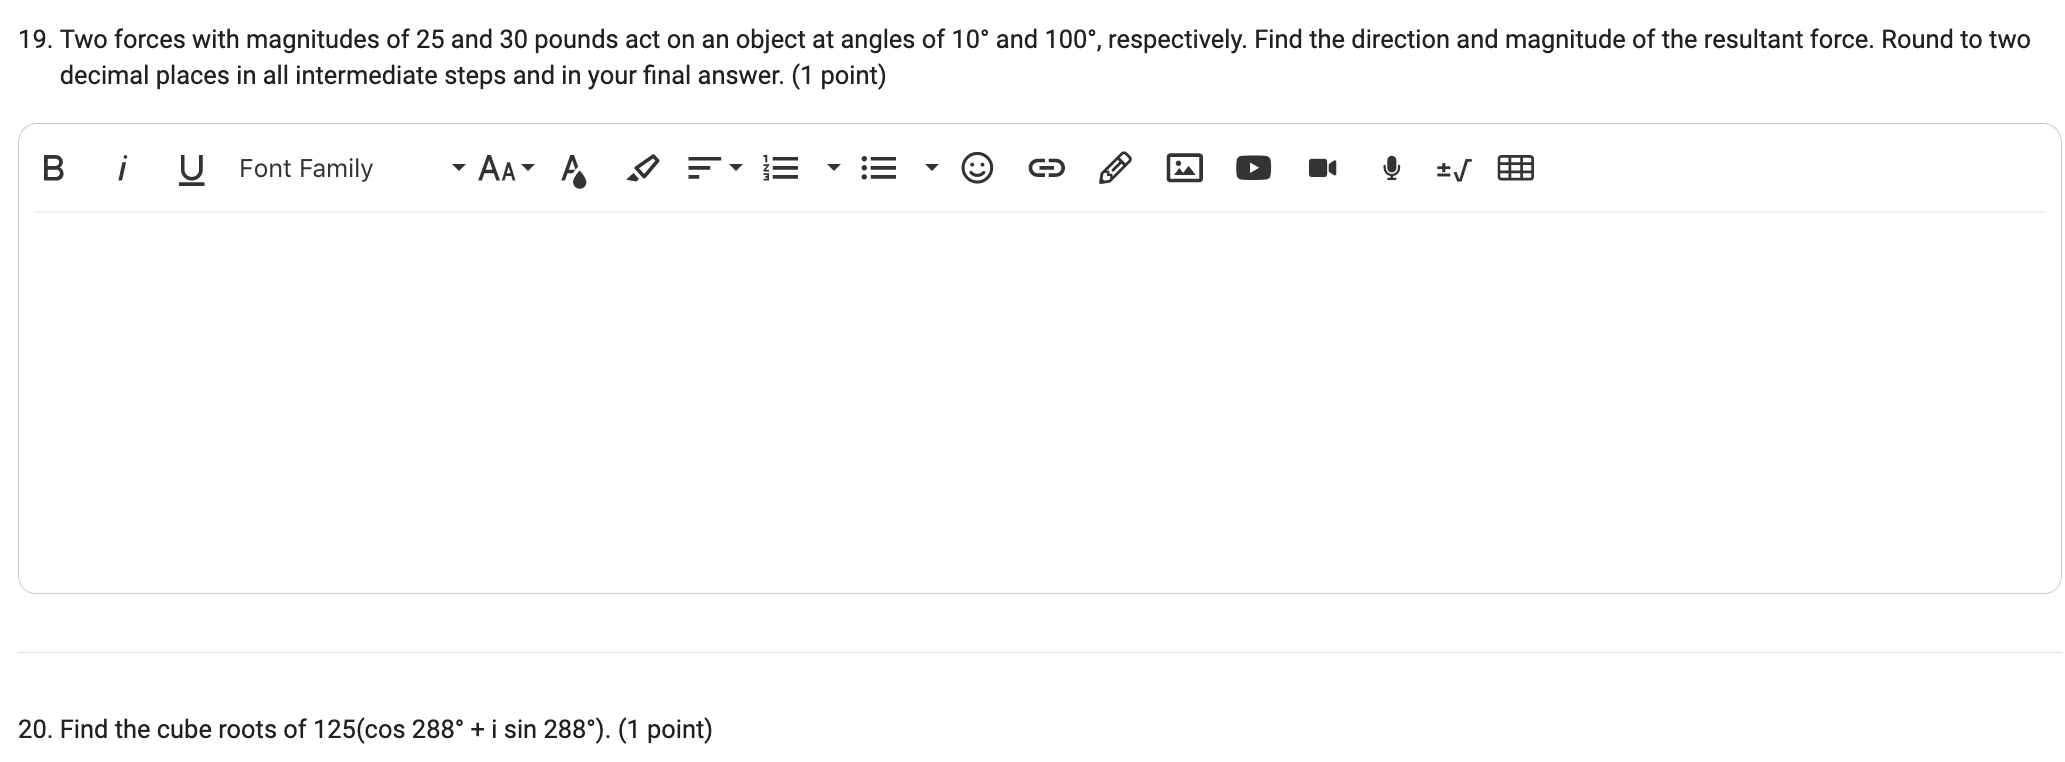Open the text color tool
Screen dimensions: 2065x762
pyautogui.click(x=573, y=168)
